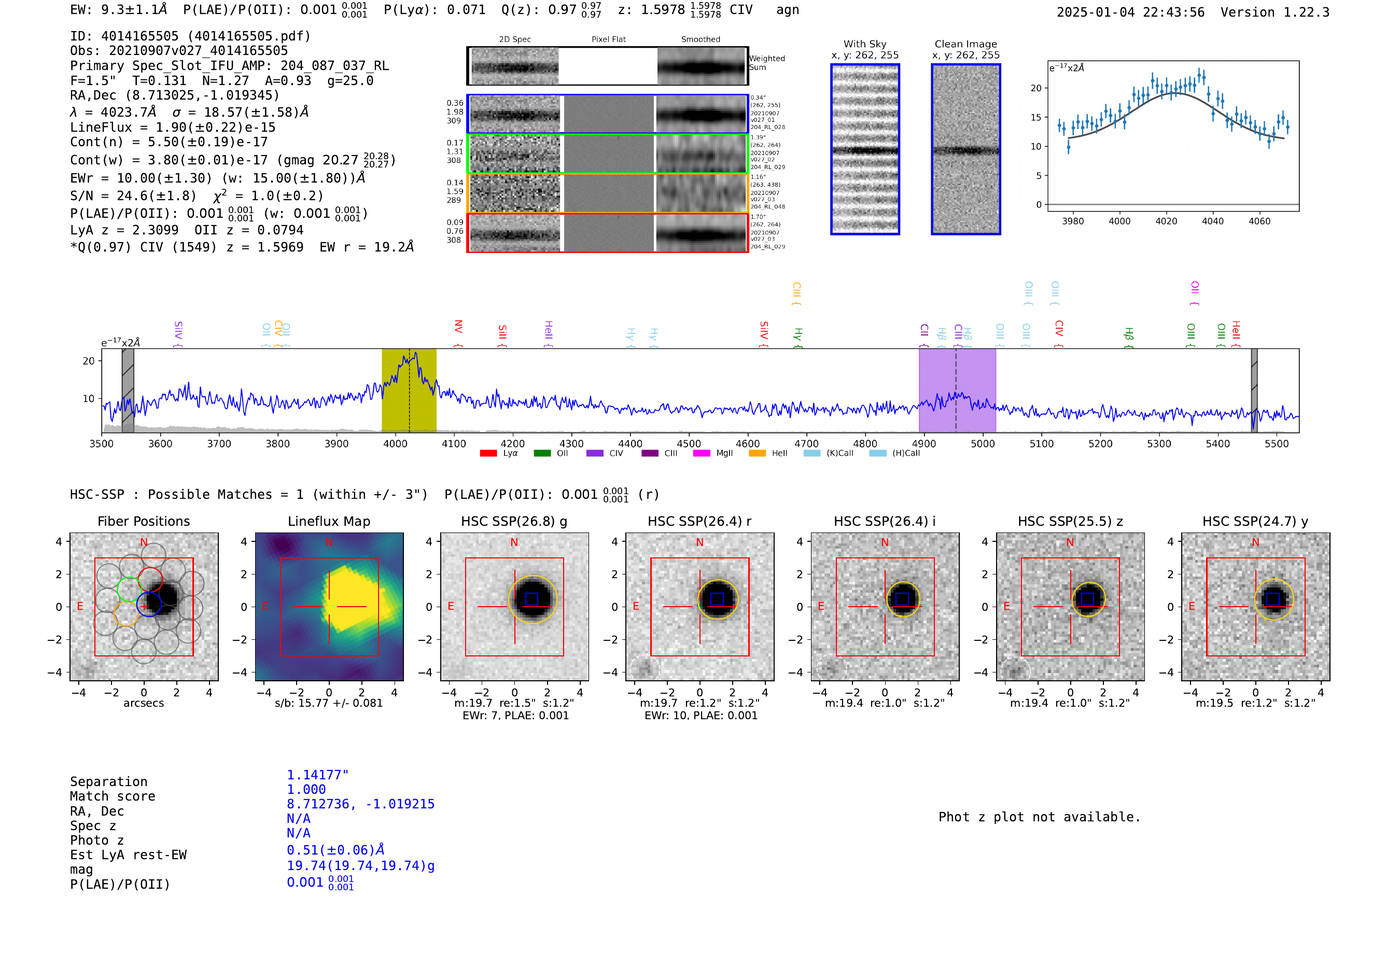Screen dimensions: 1400x953
Task: Click the orange-bordered 2D spectrum row
Action: (608, 193)
